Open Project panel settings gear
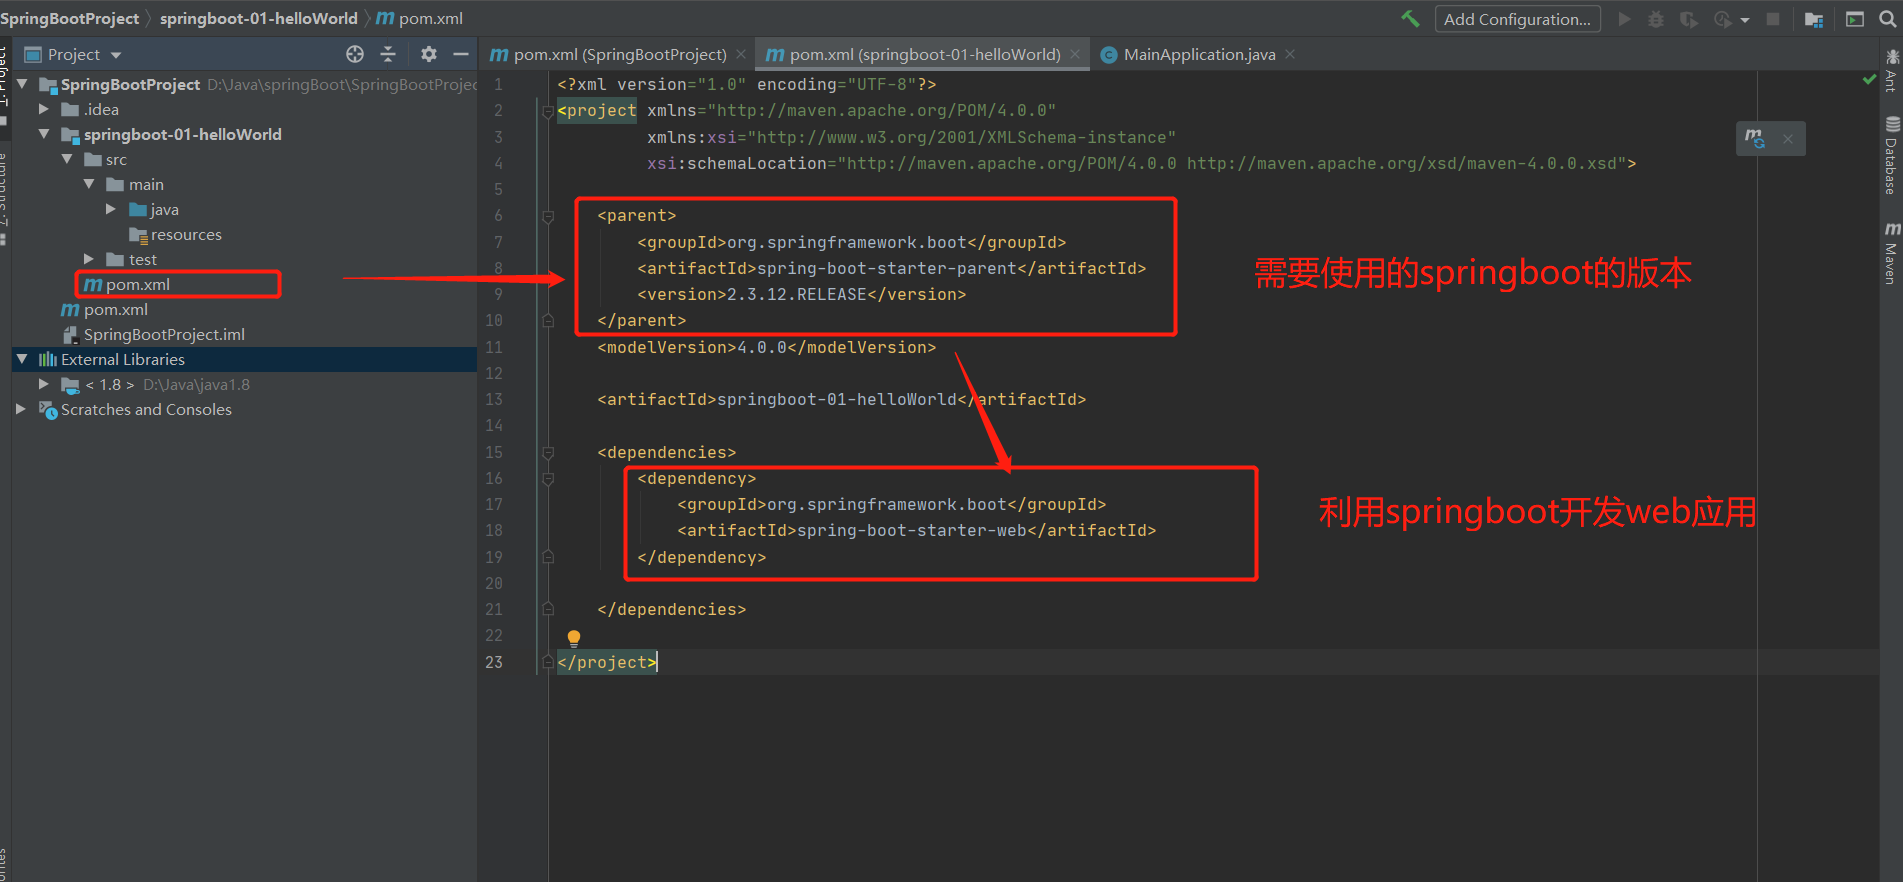The image size is (1903, 882). 429,54
